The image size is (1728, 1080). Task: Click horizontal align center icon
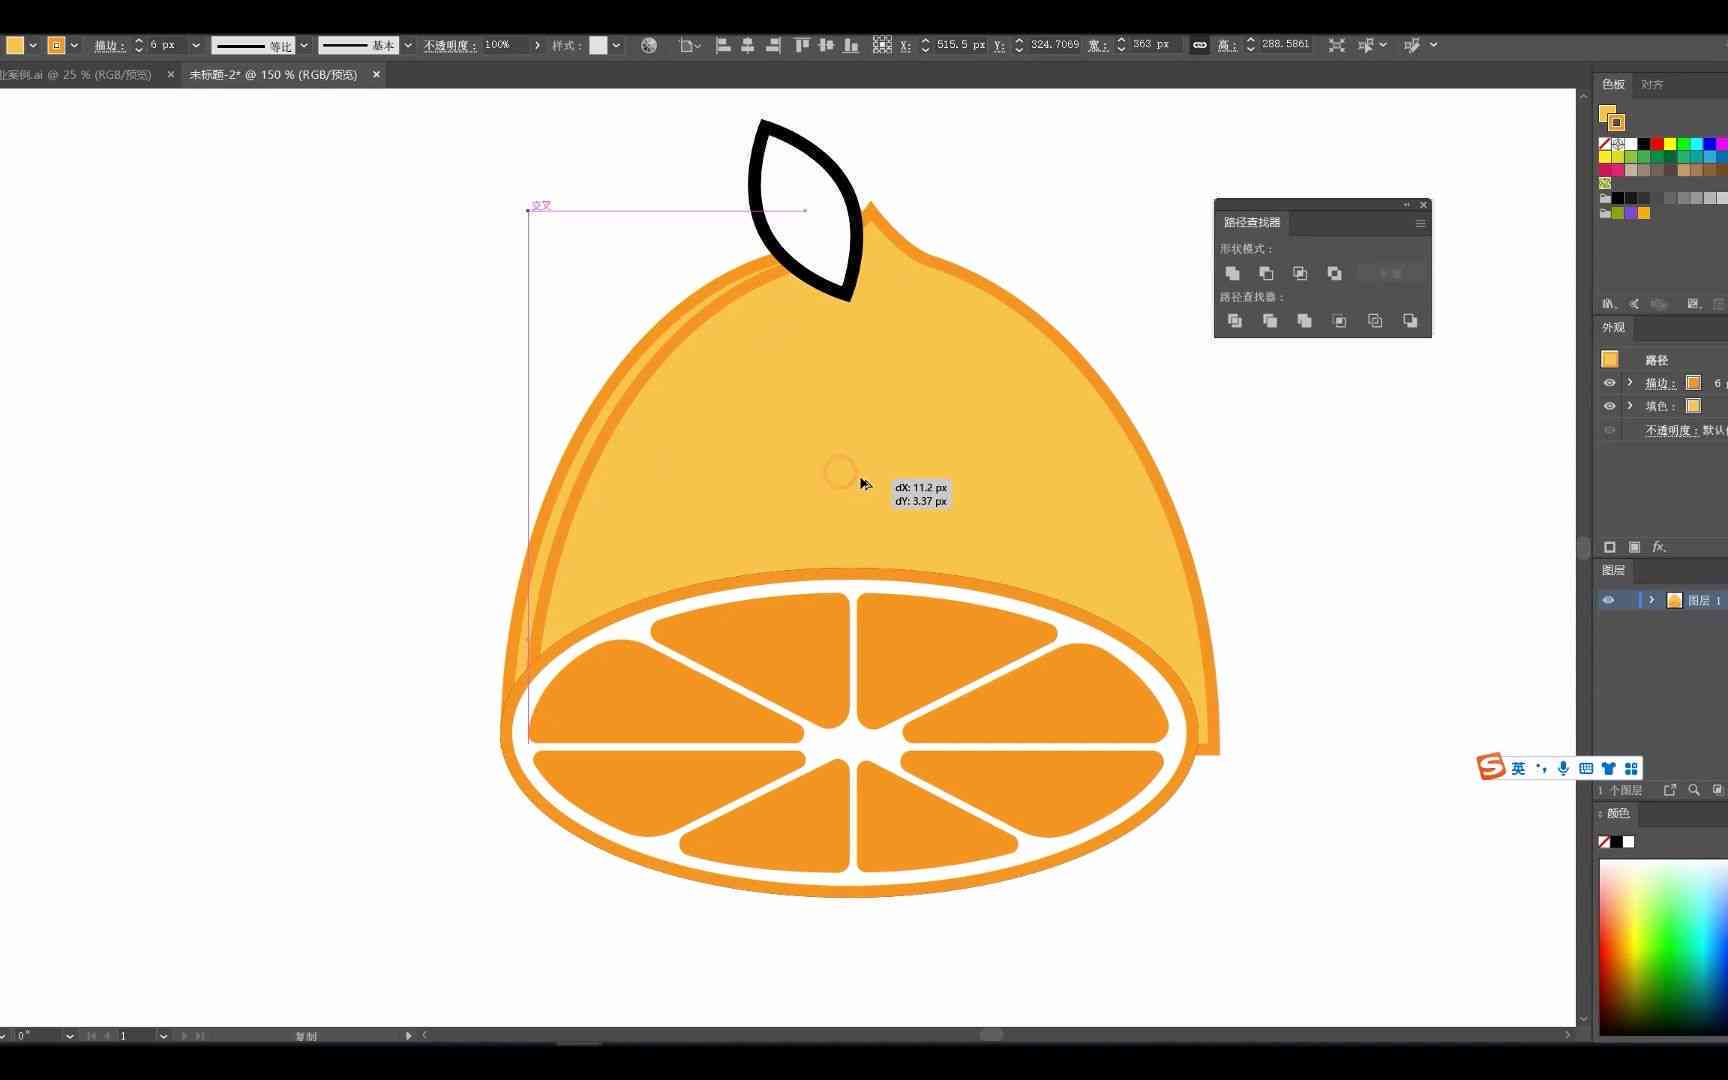[748, 45]
